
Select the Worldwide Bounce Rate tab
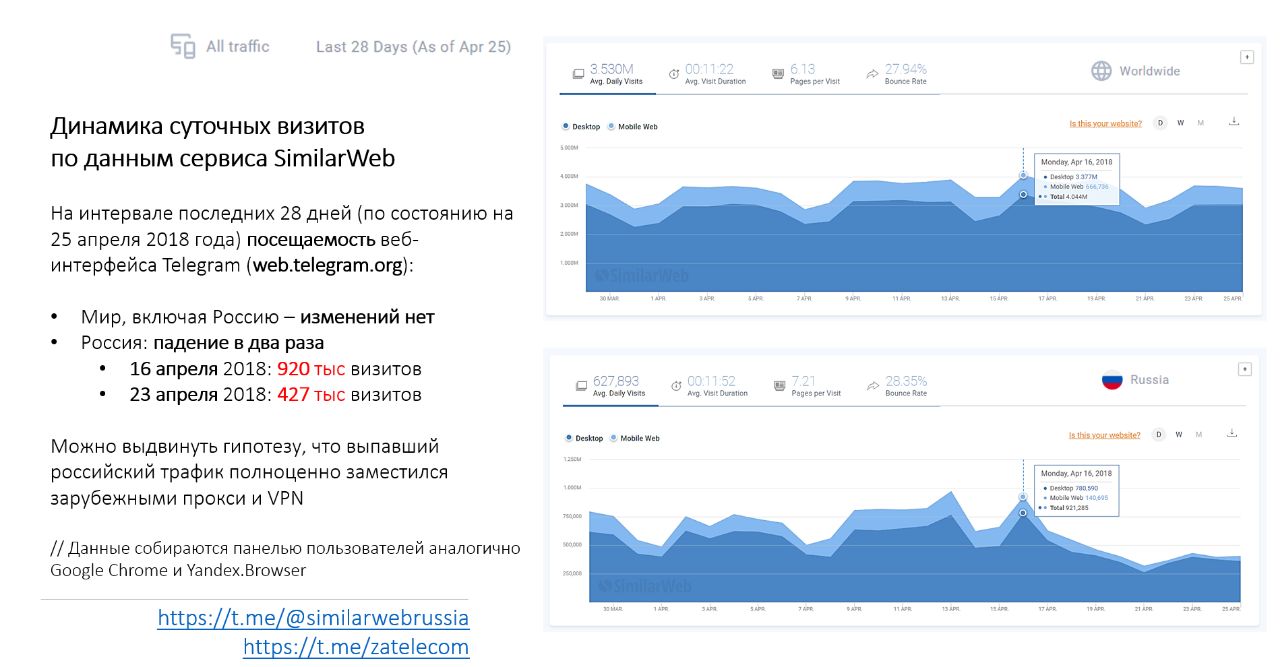896,74
